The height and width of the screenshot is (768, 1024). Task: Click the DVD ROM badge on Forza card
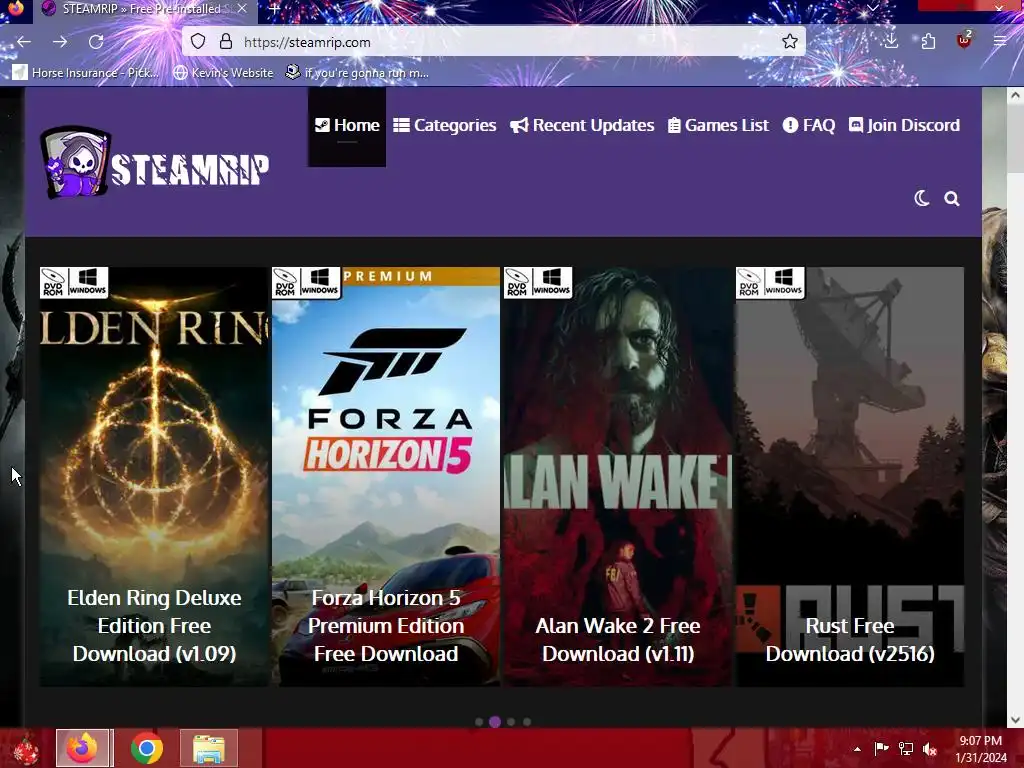coord(285,282)
